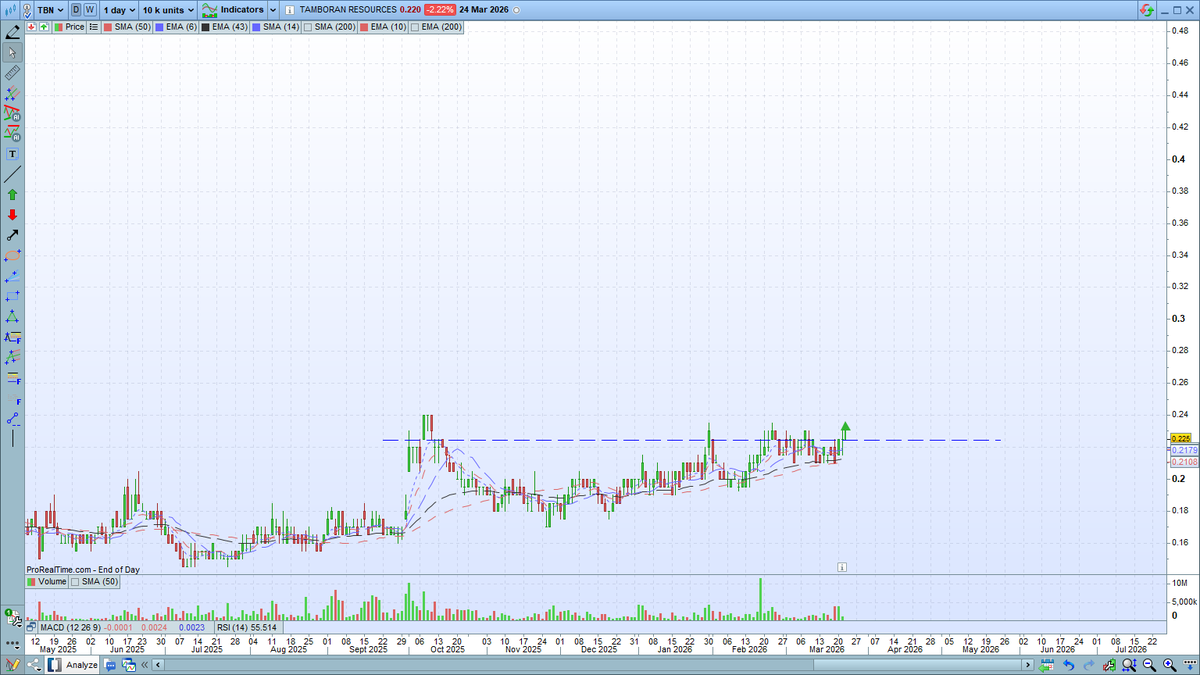Screen dimensions: 1200x675
Task: Toggle the SMA (200) indicator checkbox
Action: (307, 27)
